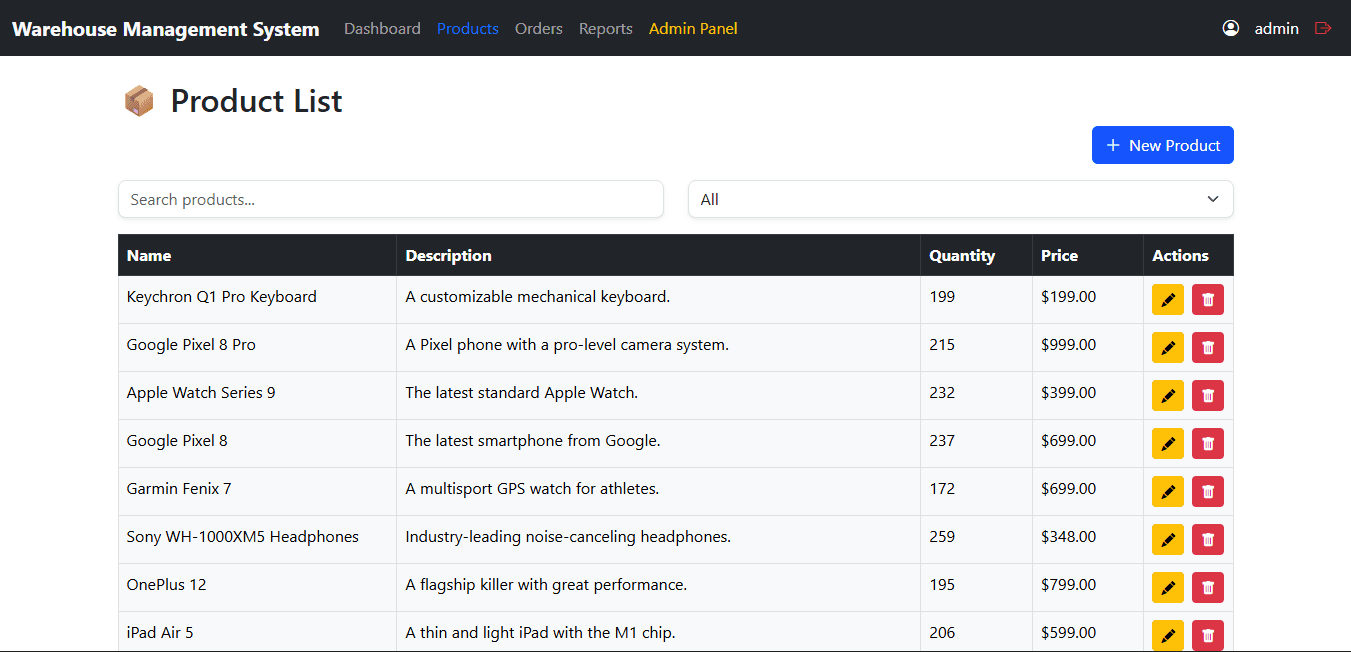1351x652 pixels.
Task: Click the admin user profile icon
Action: coord(1230,28)
